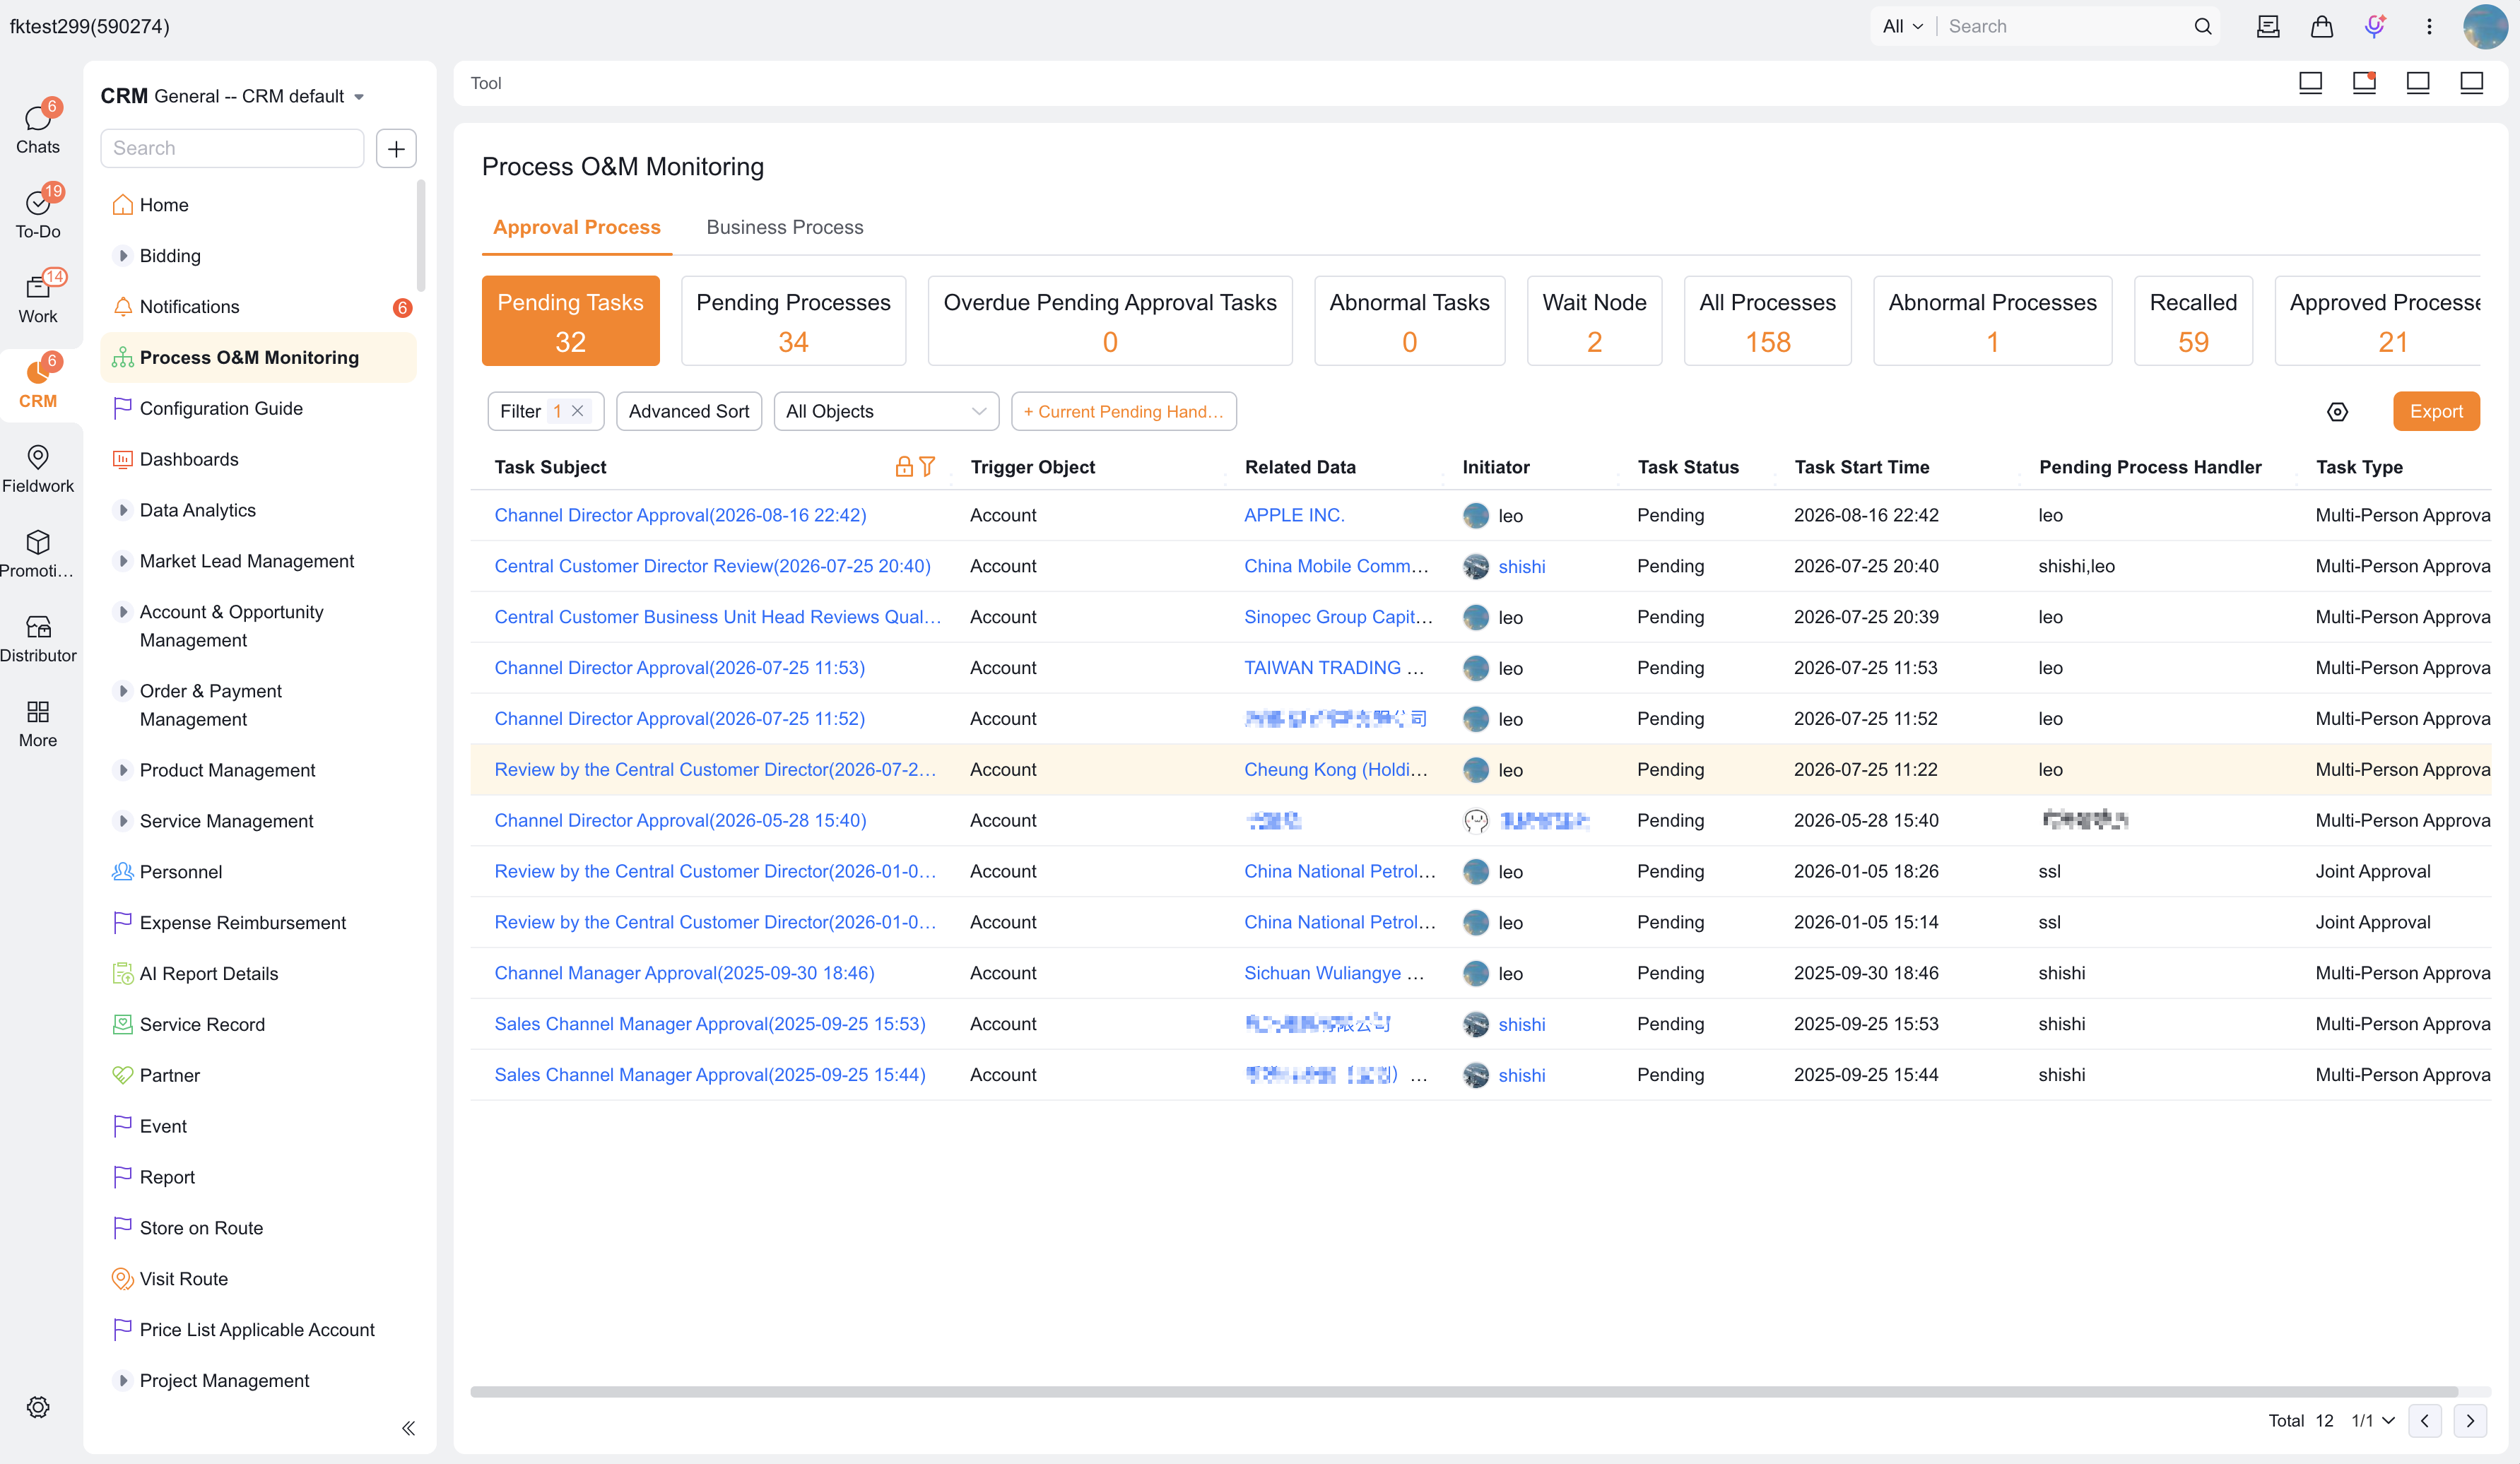Open Fieldwork in left rail
This screenshot has height=1464, width=2520.
pos(38,468)
